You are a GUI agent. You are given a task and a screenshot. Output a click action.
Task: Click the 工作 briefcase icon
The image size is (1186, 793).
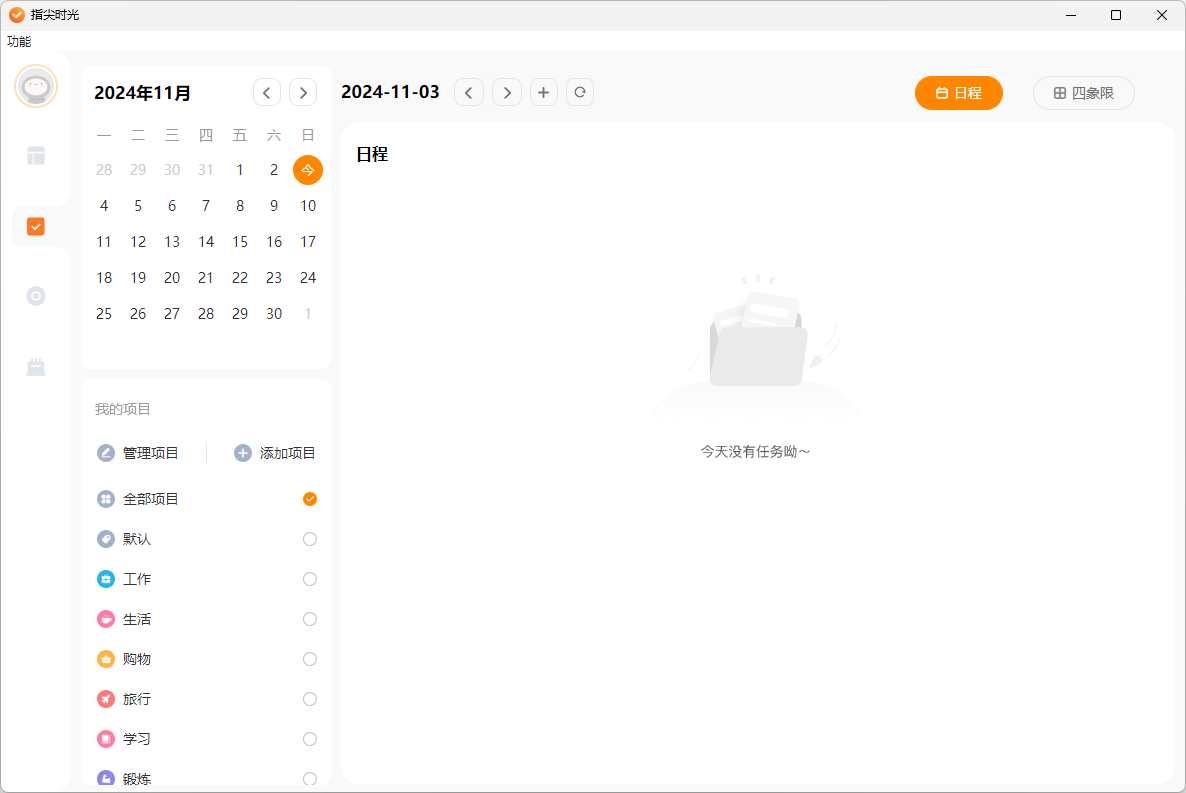coord(106,579)
